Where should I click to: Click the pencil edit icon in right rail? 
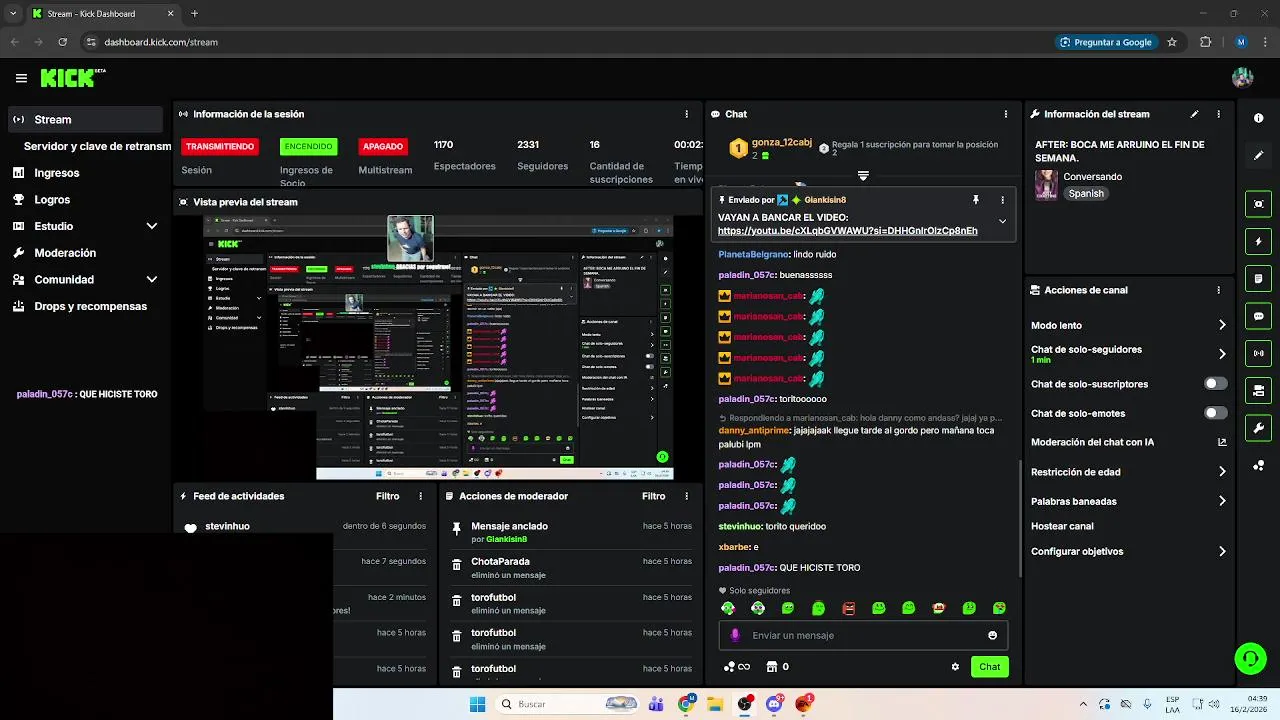[1258, 156]
